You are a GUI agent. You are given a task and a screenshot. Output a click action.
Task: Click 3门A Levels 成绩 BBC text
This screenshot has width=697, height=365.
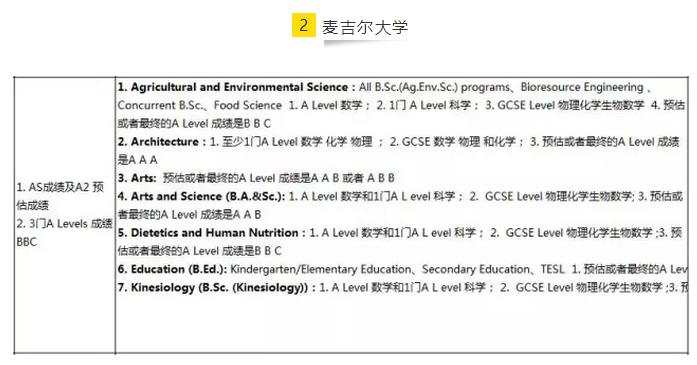coord(64,233)
